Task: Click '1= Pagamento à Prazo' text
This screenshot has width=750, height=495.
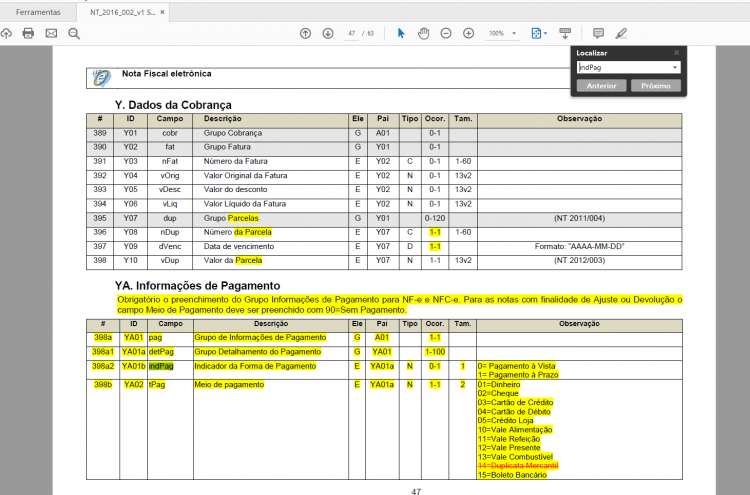Action: (x=518, y=375)
